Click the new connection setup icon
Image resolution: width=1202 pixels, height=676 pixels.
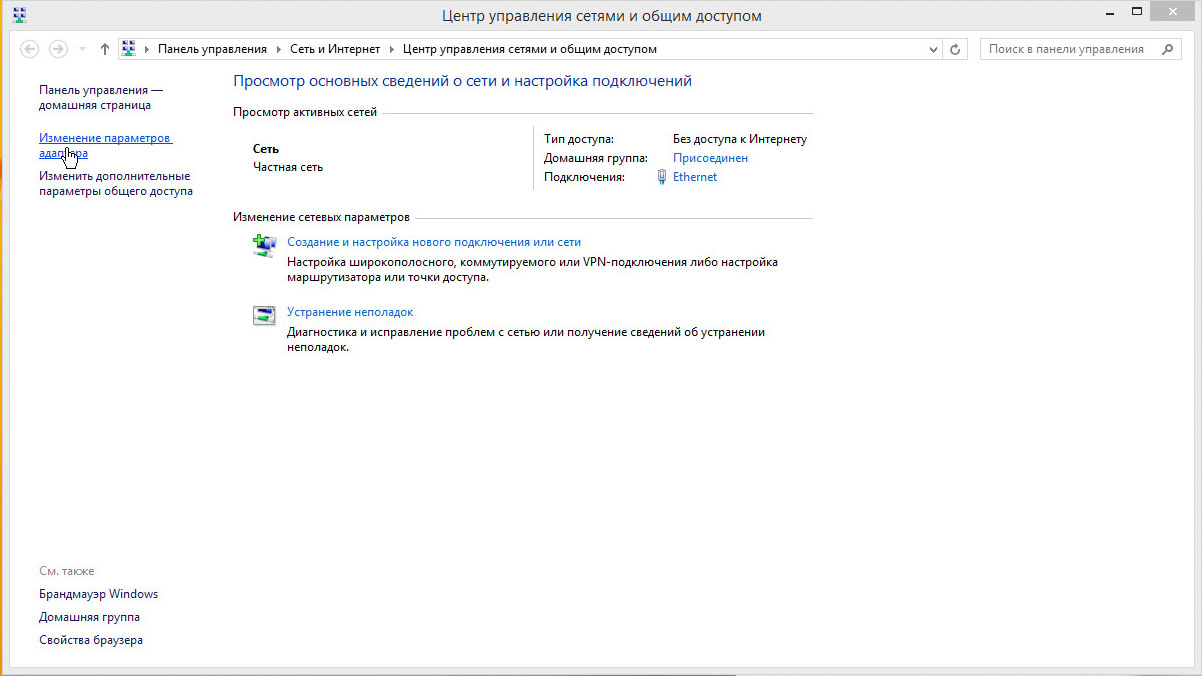263,245
